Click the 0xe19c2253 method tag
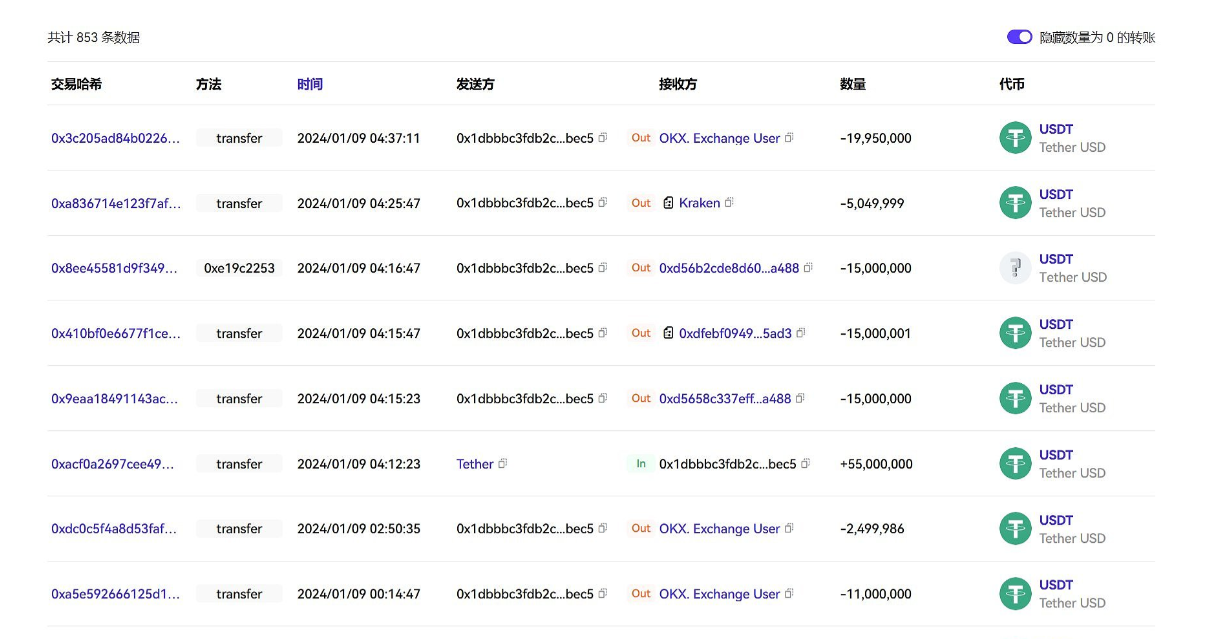This screenshot has width=1214, height=639. pos(239,268)
